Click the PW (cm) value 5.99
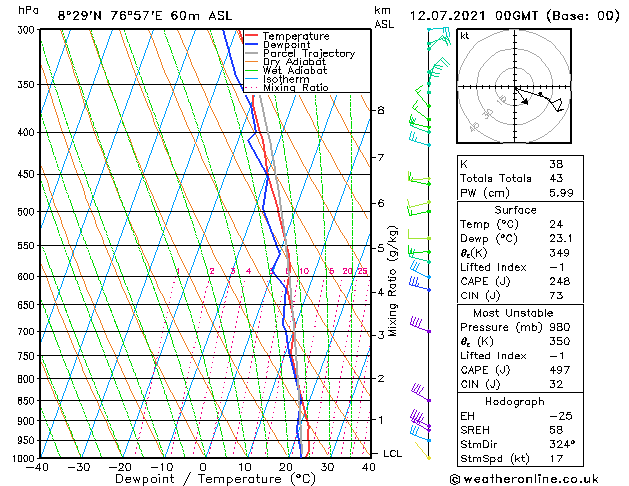629x486 pixels. 561,193
